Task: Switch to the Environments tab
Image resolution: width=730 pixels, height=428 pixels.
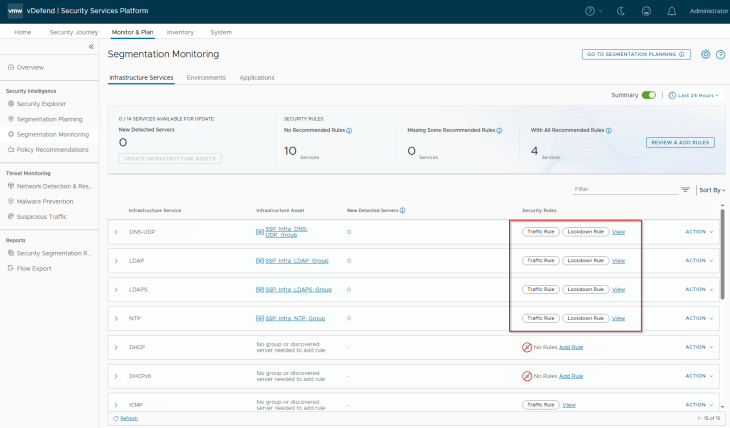Action: (x=206, y=77)
